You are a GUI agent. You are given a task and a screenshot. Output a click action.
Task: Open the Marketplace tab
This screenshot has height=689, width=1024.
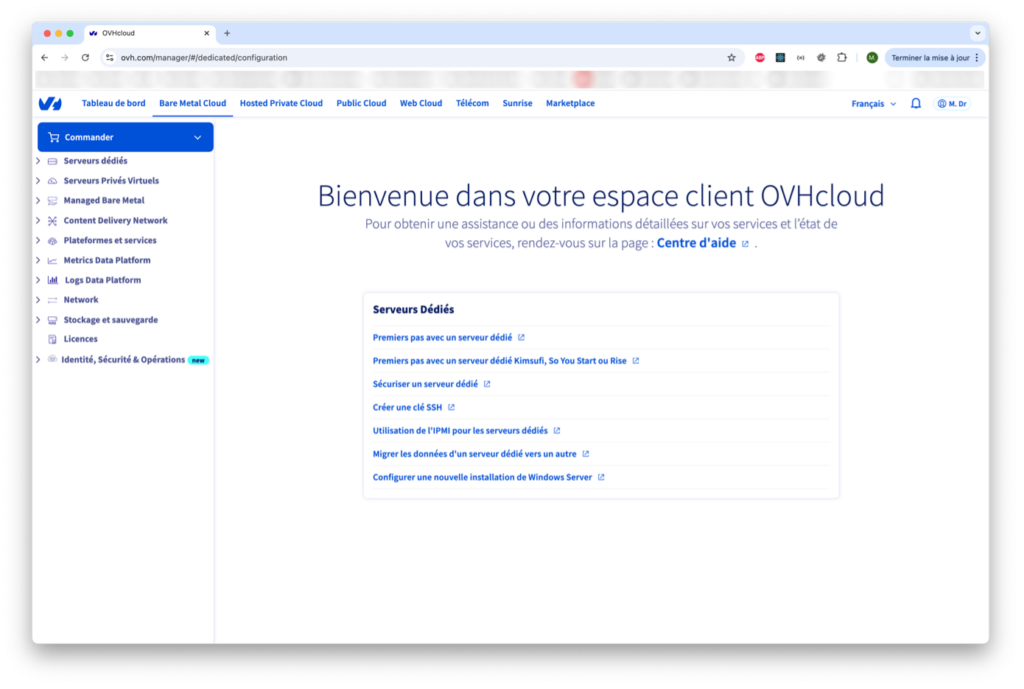coord(570,103)
